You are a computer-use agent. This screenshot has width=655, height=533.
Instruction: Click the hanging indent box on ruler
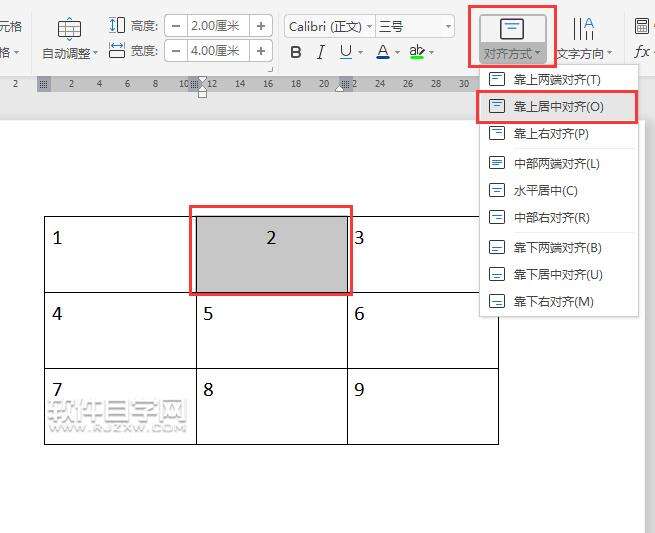[202, 94]
